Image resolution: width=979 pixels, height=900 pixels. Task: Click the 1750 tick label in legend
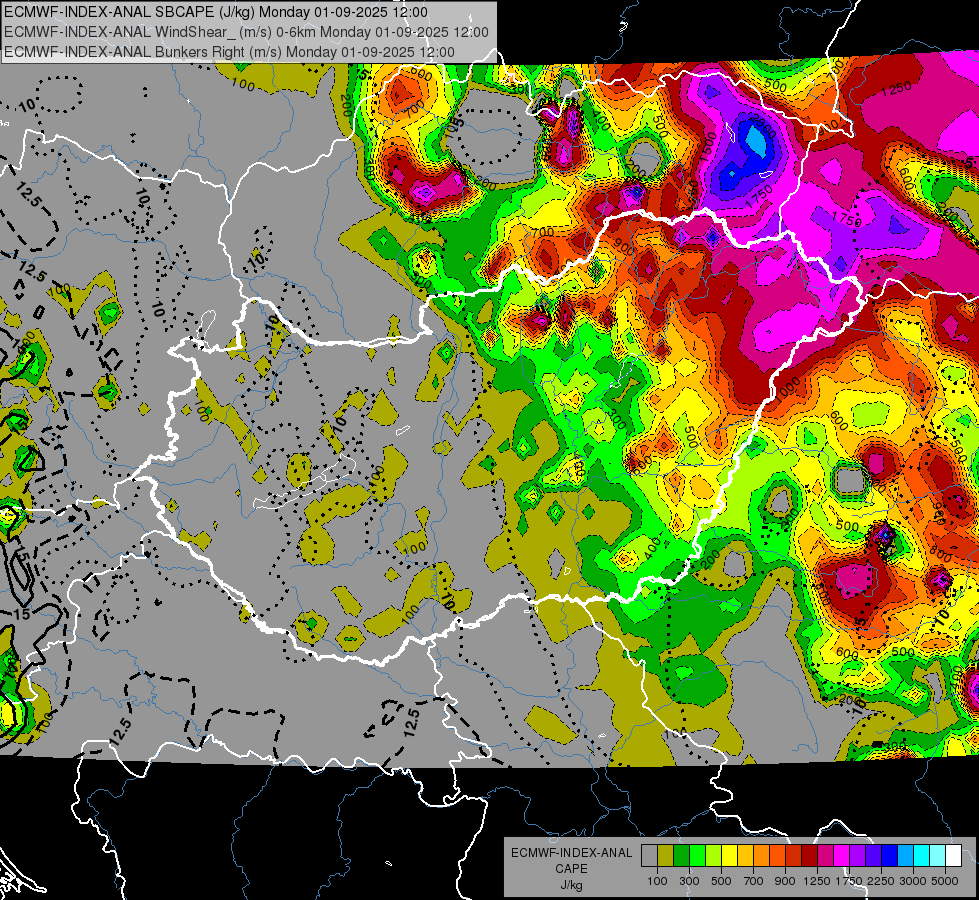[850, 881]
